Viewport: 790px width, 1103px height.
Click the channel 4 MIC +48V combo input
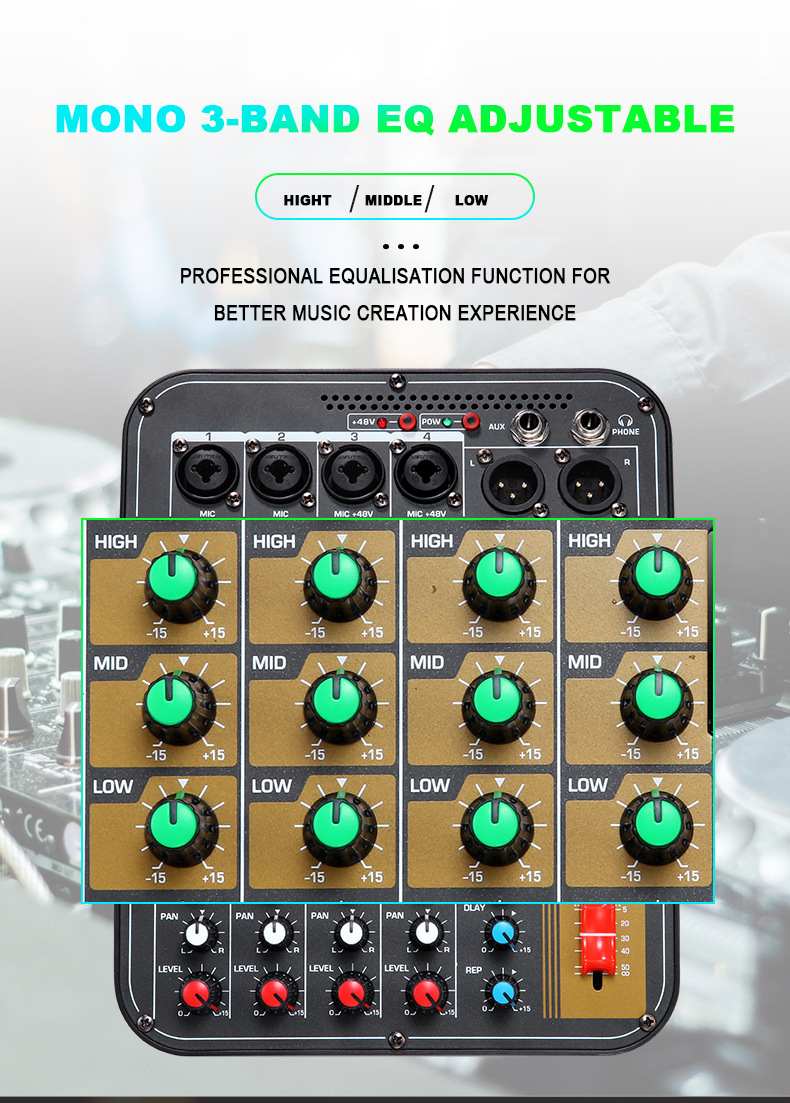[x=426, y=475]
